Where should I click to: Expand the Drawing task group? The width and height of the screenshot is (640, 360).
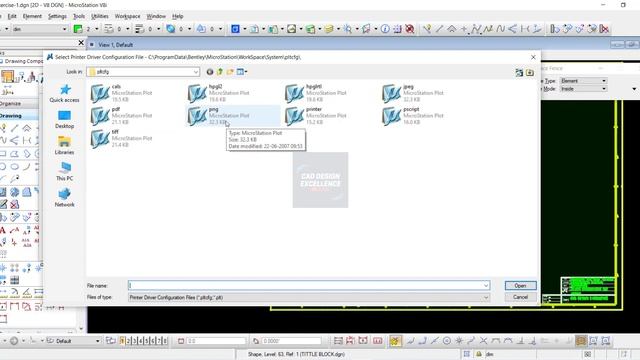pyautogui.click(x=19, y=116)
